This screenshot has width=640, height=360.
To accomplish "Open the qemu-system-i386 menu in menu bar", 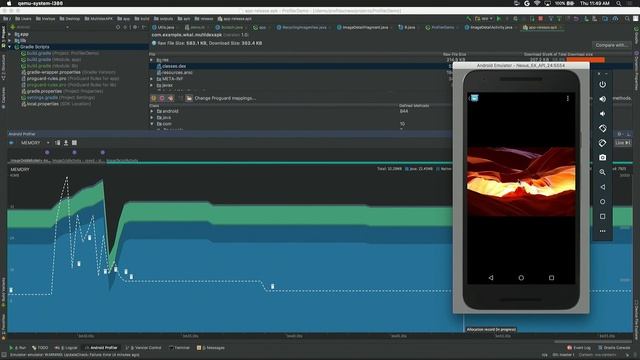I will 40,3.
